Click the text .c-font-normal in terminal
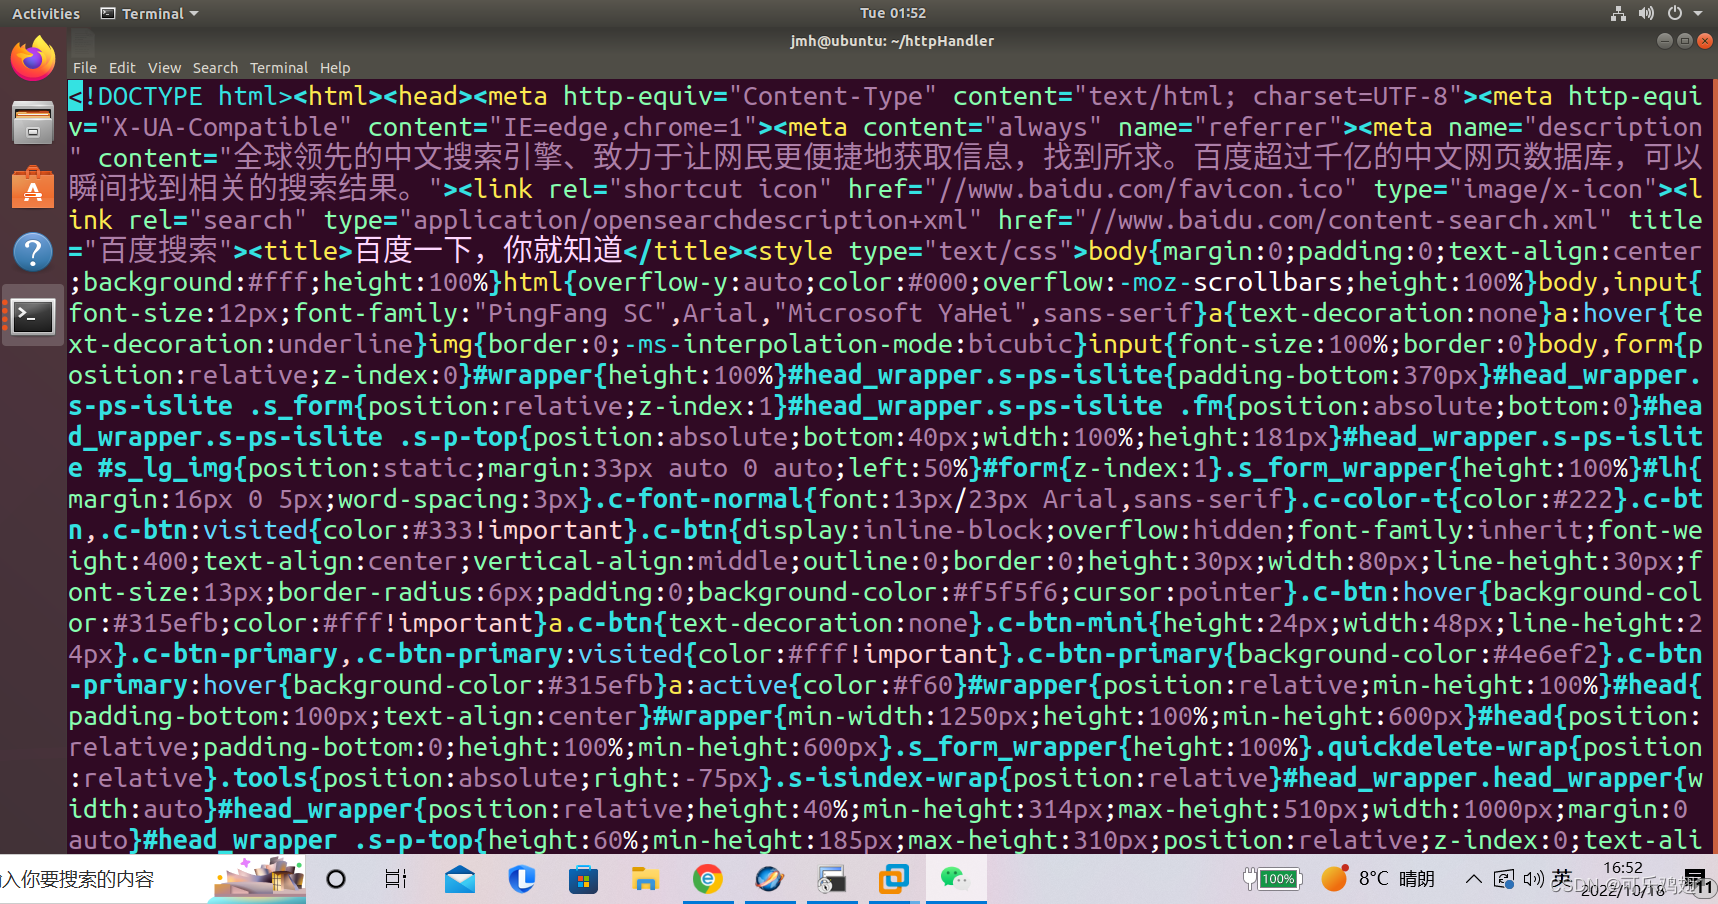 [x=698, y=499]
